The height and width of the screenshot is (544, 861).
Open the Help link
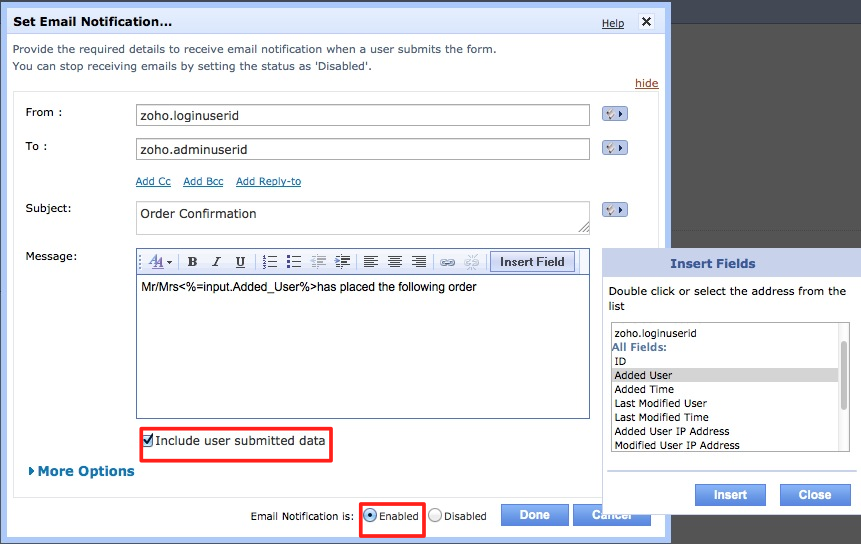pyautogui.click(x=613, y=23)
